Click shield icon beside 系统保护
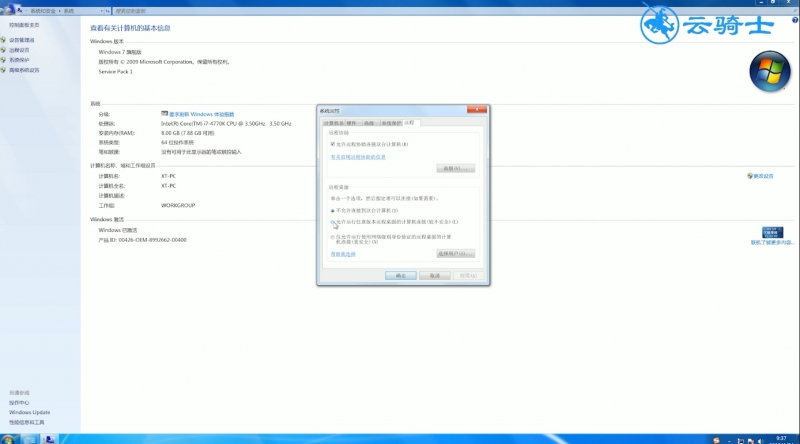The height and width of the screenshot is (444, 800). click(x=4, y=60)
